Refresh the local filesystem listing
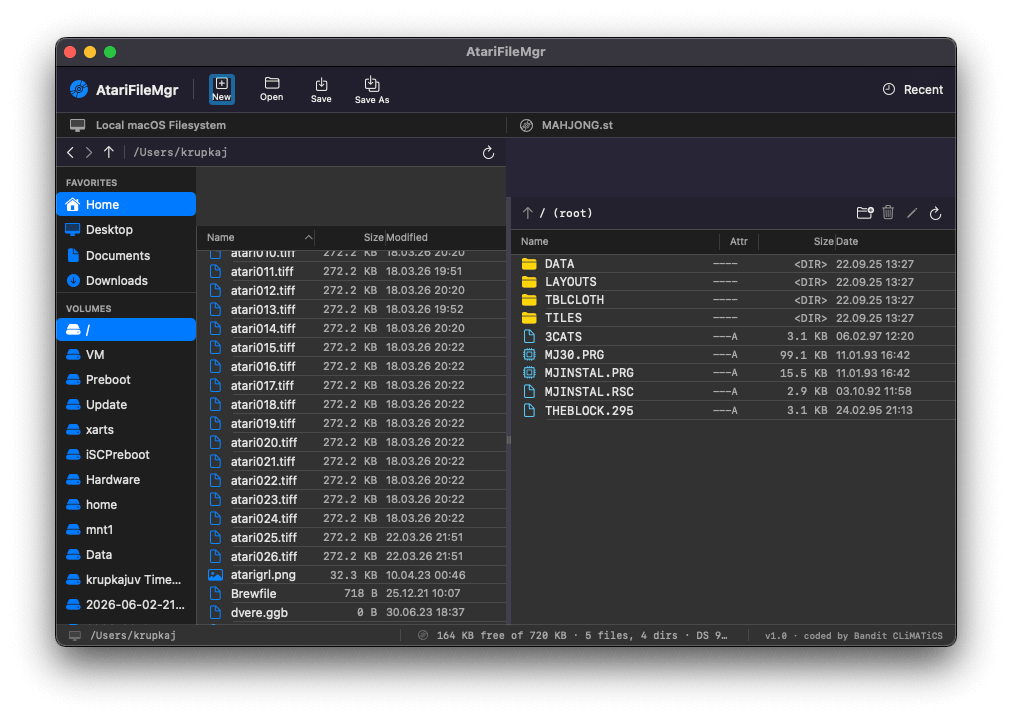Viewport: 1012px width, 720px height. [x=489, y=152]
